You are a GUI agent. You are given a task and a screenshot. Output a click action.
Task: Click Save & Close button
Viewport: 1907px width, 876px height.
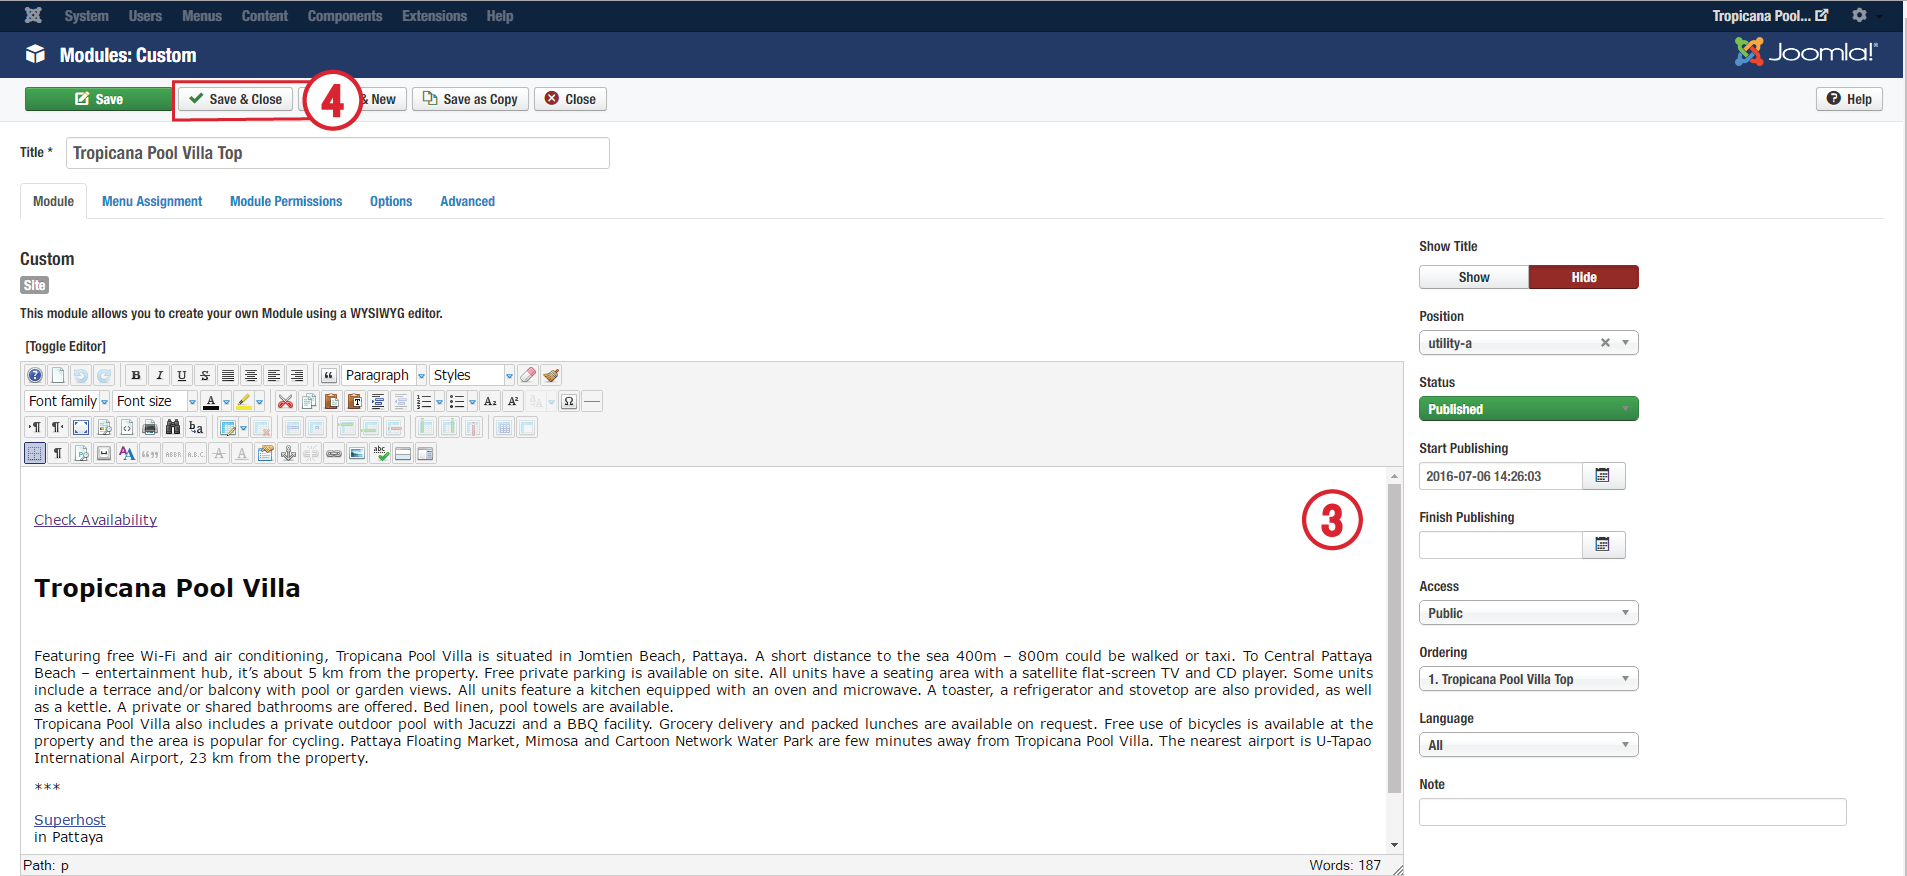(235, 99)
